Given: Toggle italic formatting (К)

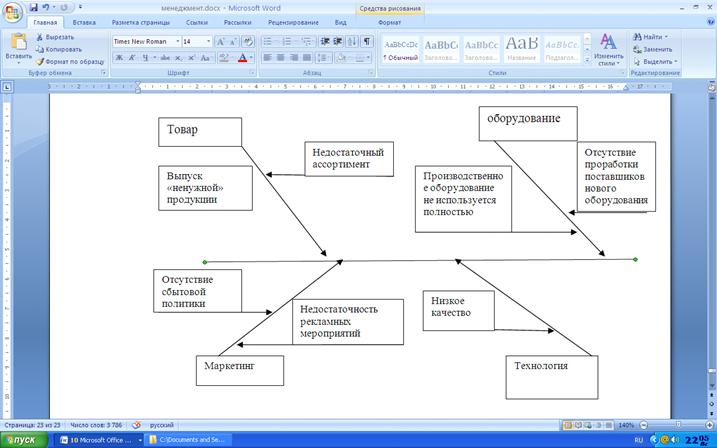Looking at the screenshot, I should (x=133, y=58).
